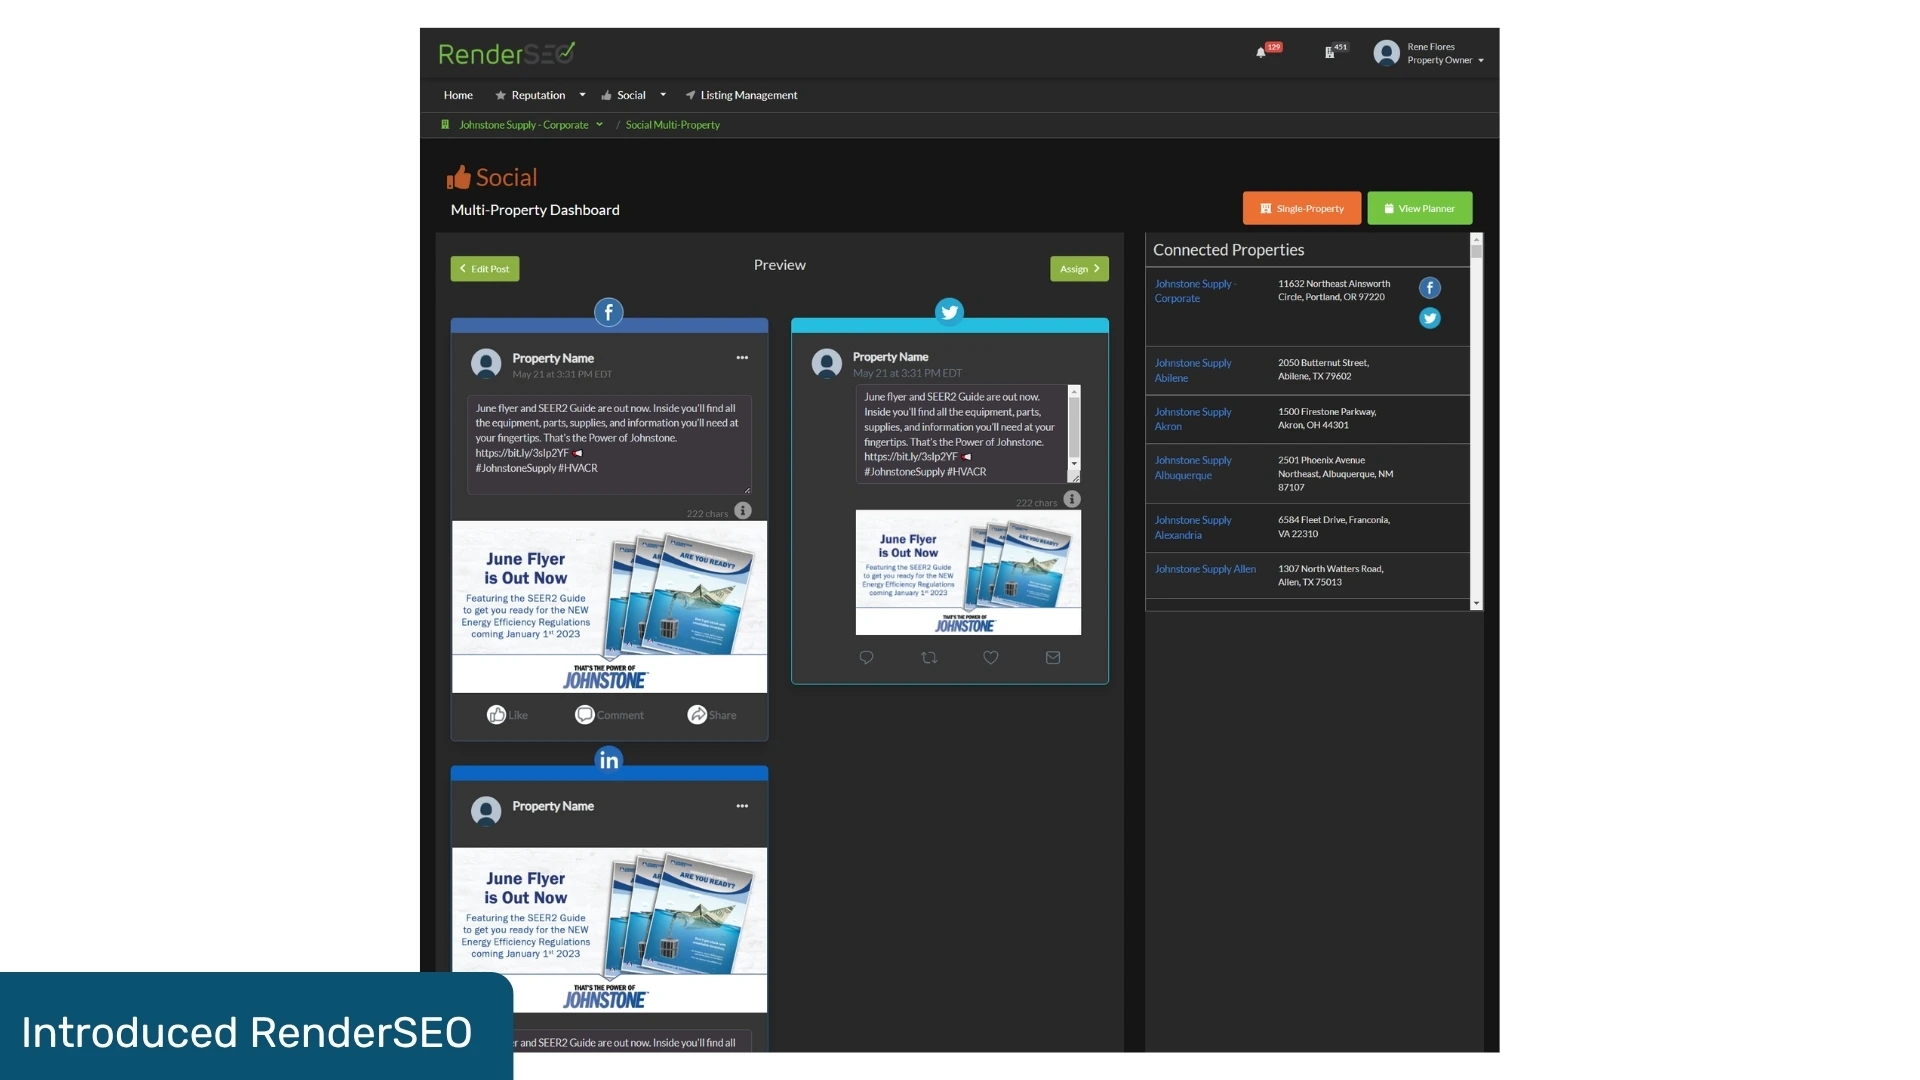Click the Connected Properties heading
Image resolution: width=1920 pixels, height=1080 pixels.
pos(1228,250)
